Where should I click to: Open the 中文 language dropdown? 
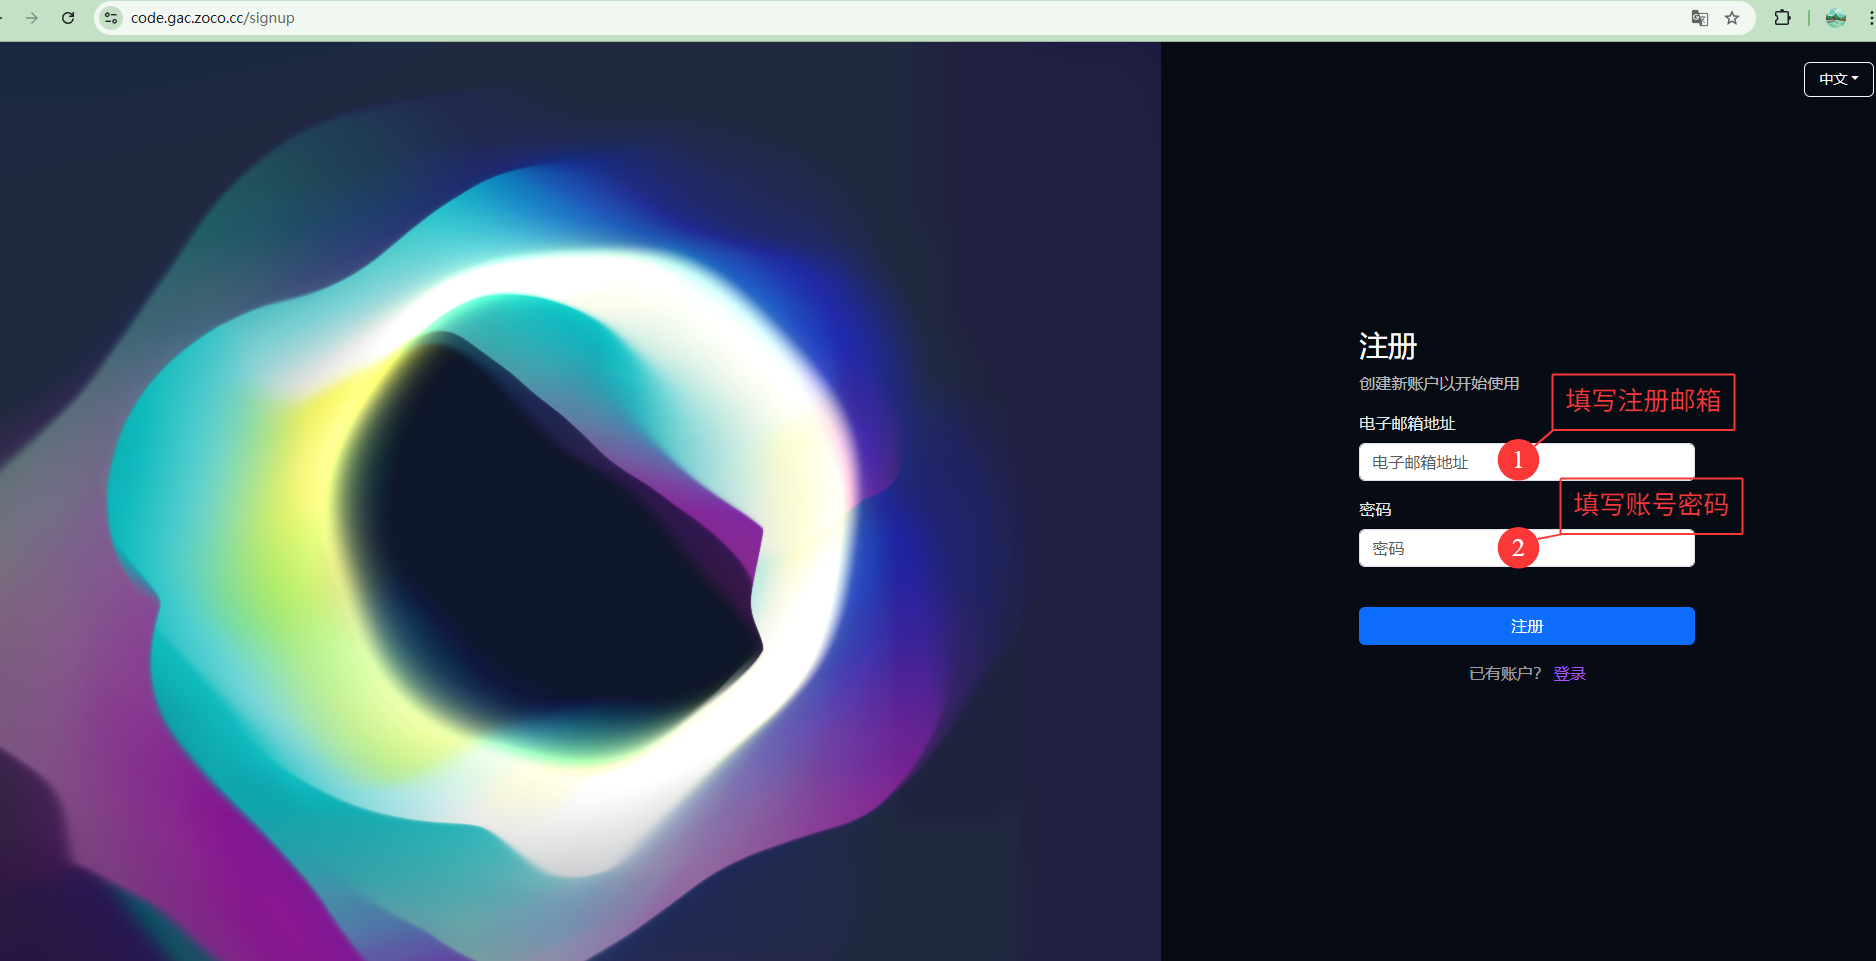click(1838, 79)
